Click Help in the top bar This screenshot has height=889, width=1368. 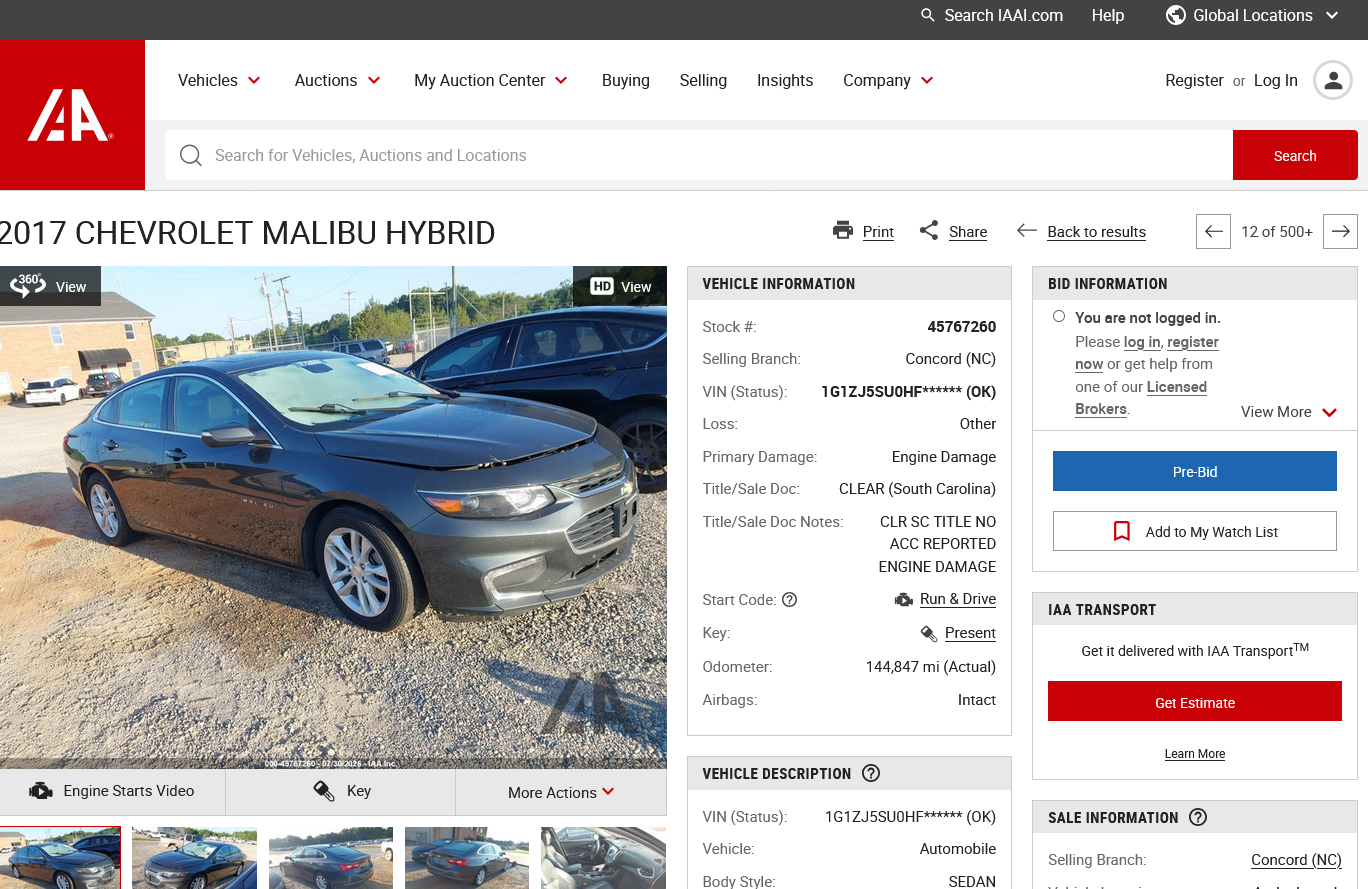tap(1108, 15)
